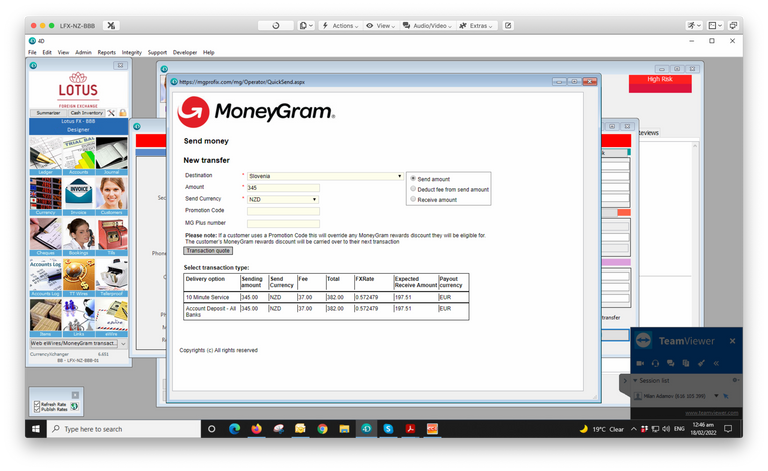Click the remote toolbar pencil note icon
The image size is (768, 471).
[x=508, y=25]
